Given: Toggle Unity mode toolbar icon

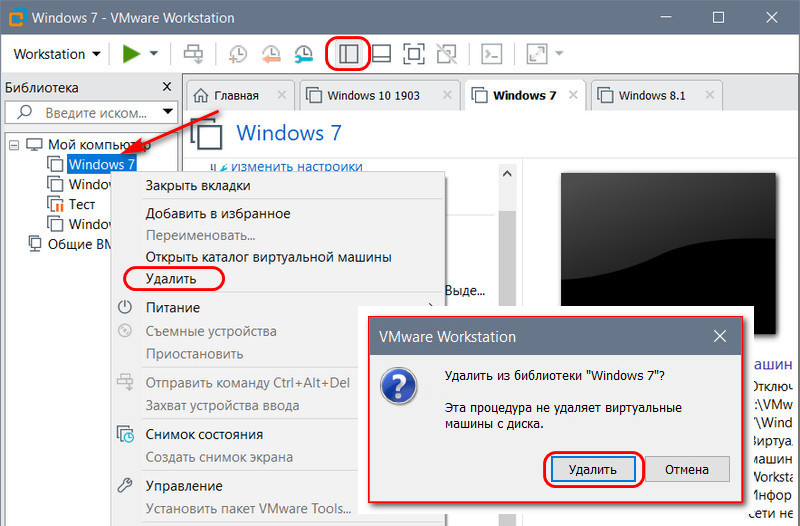Looking at the screenshot, I should (447, 53).
